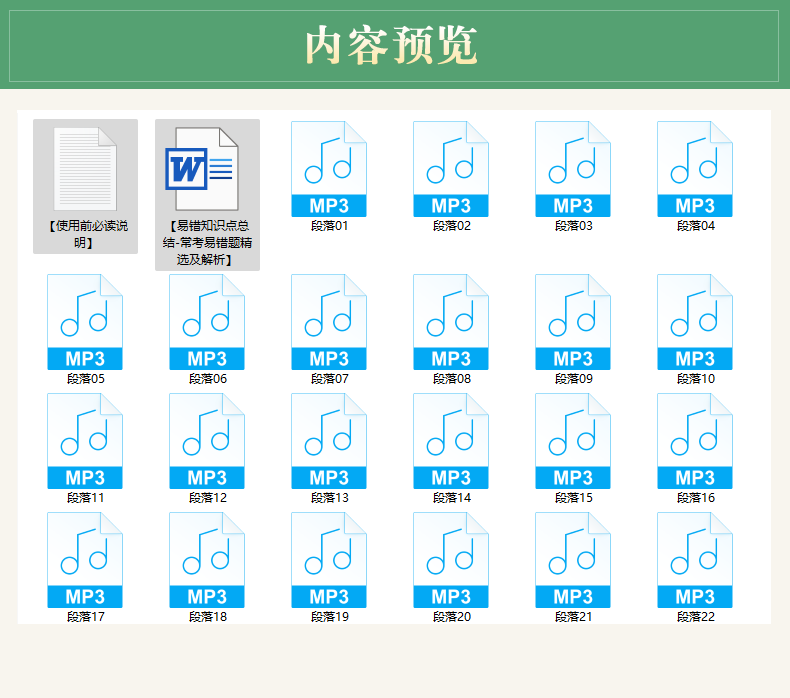
Task: Click the file name label 段落01
Action: point(330,226)
